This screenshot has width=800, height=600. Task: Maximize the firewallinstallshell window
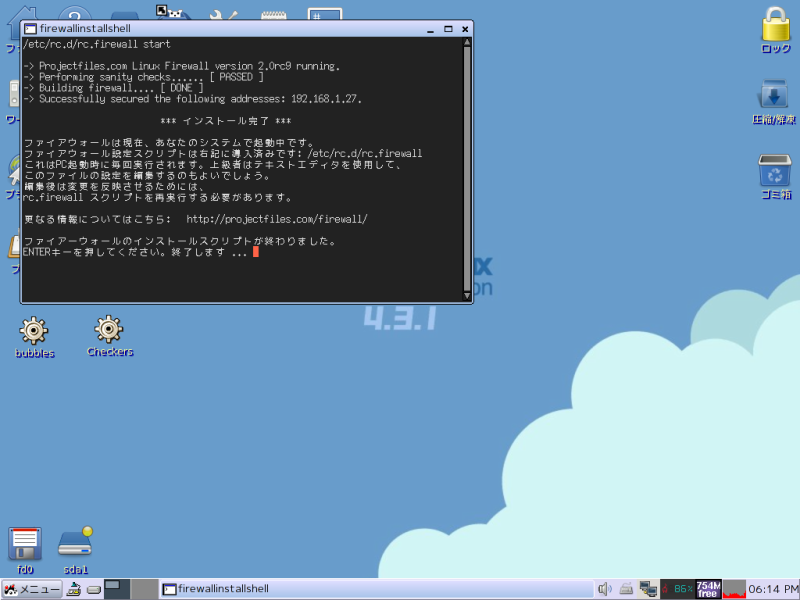click(x=448, y=29)
